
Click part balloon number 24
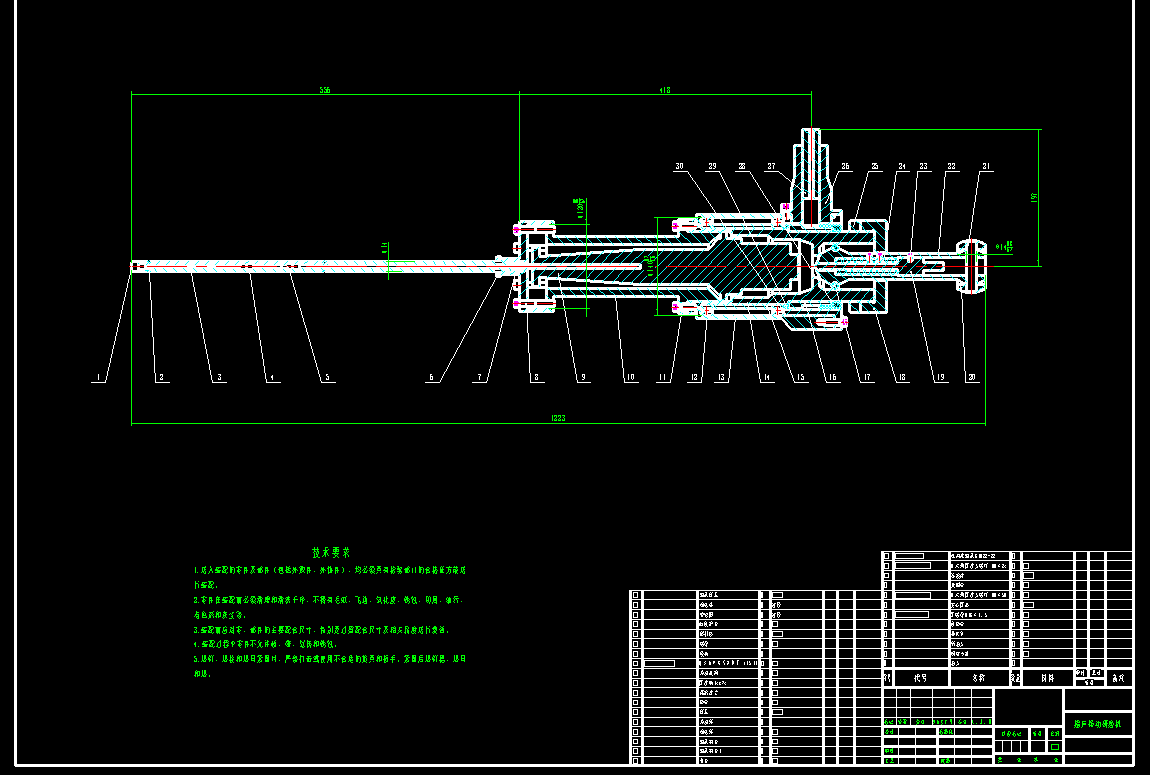pos(902,166)
